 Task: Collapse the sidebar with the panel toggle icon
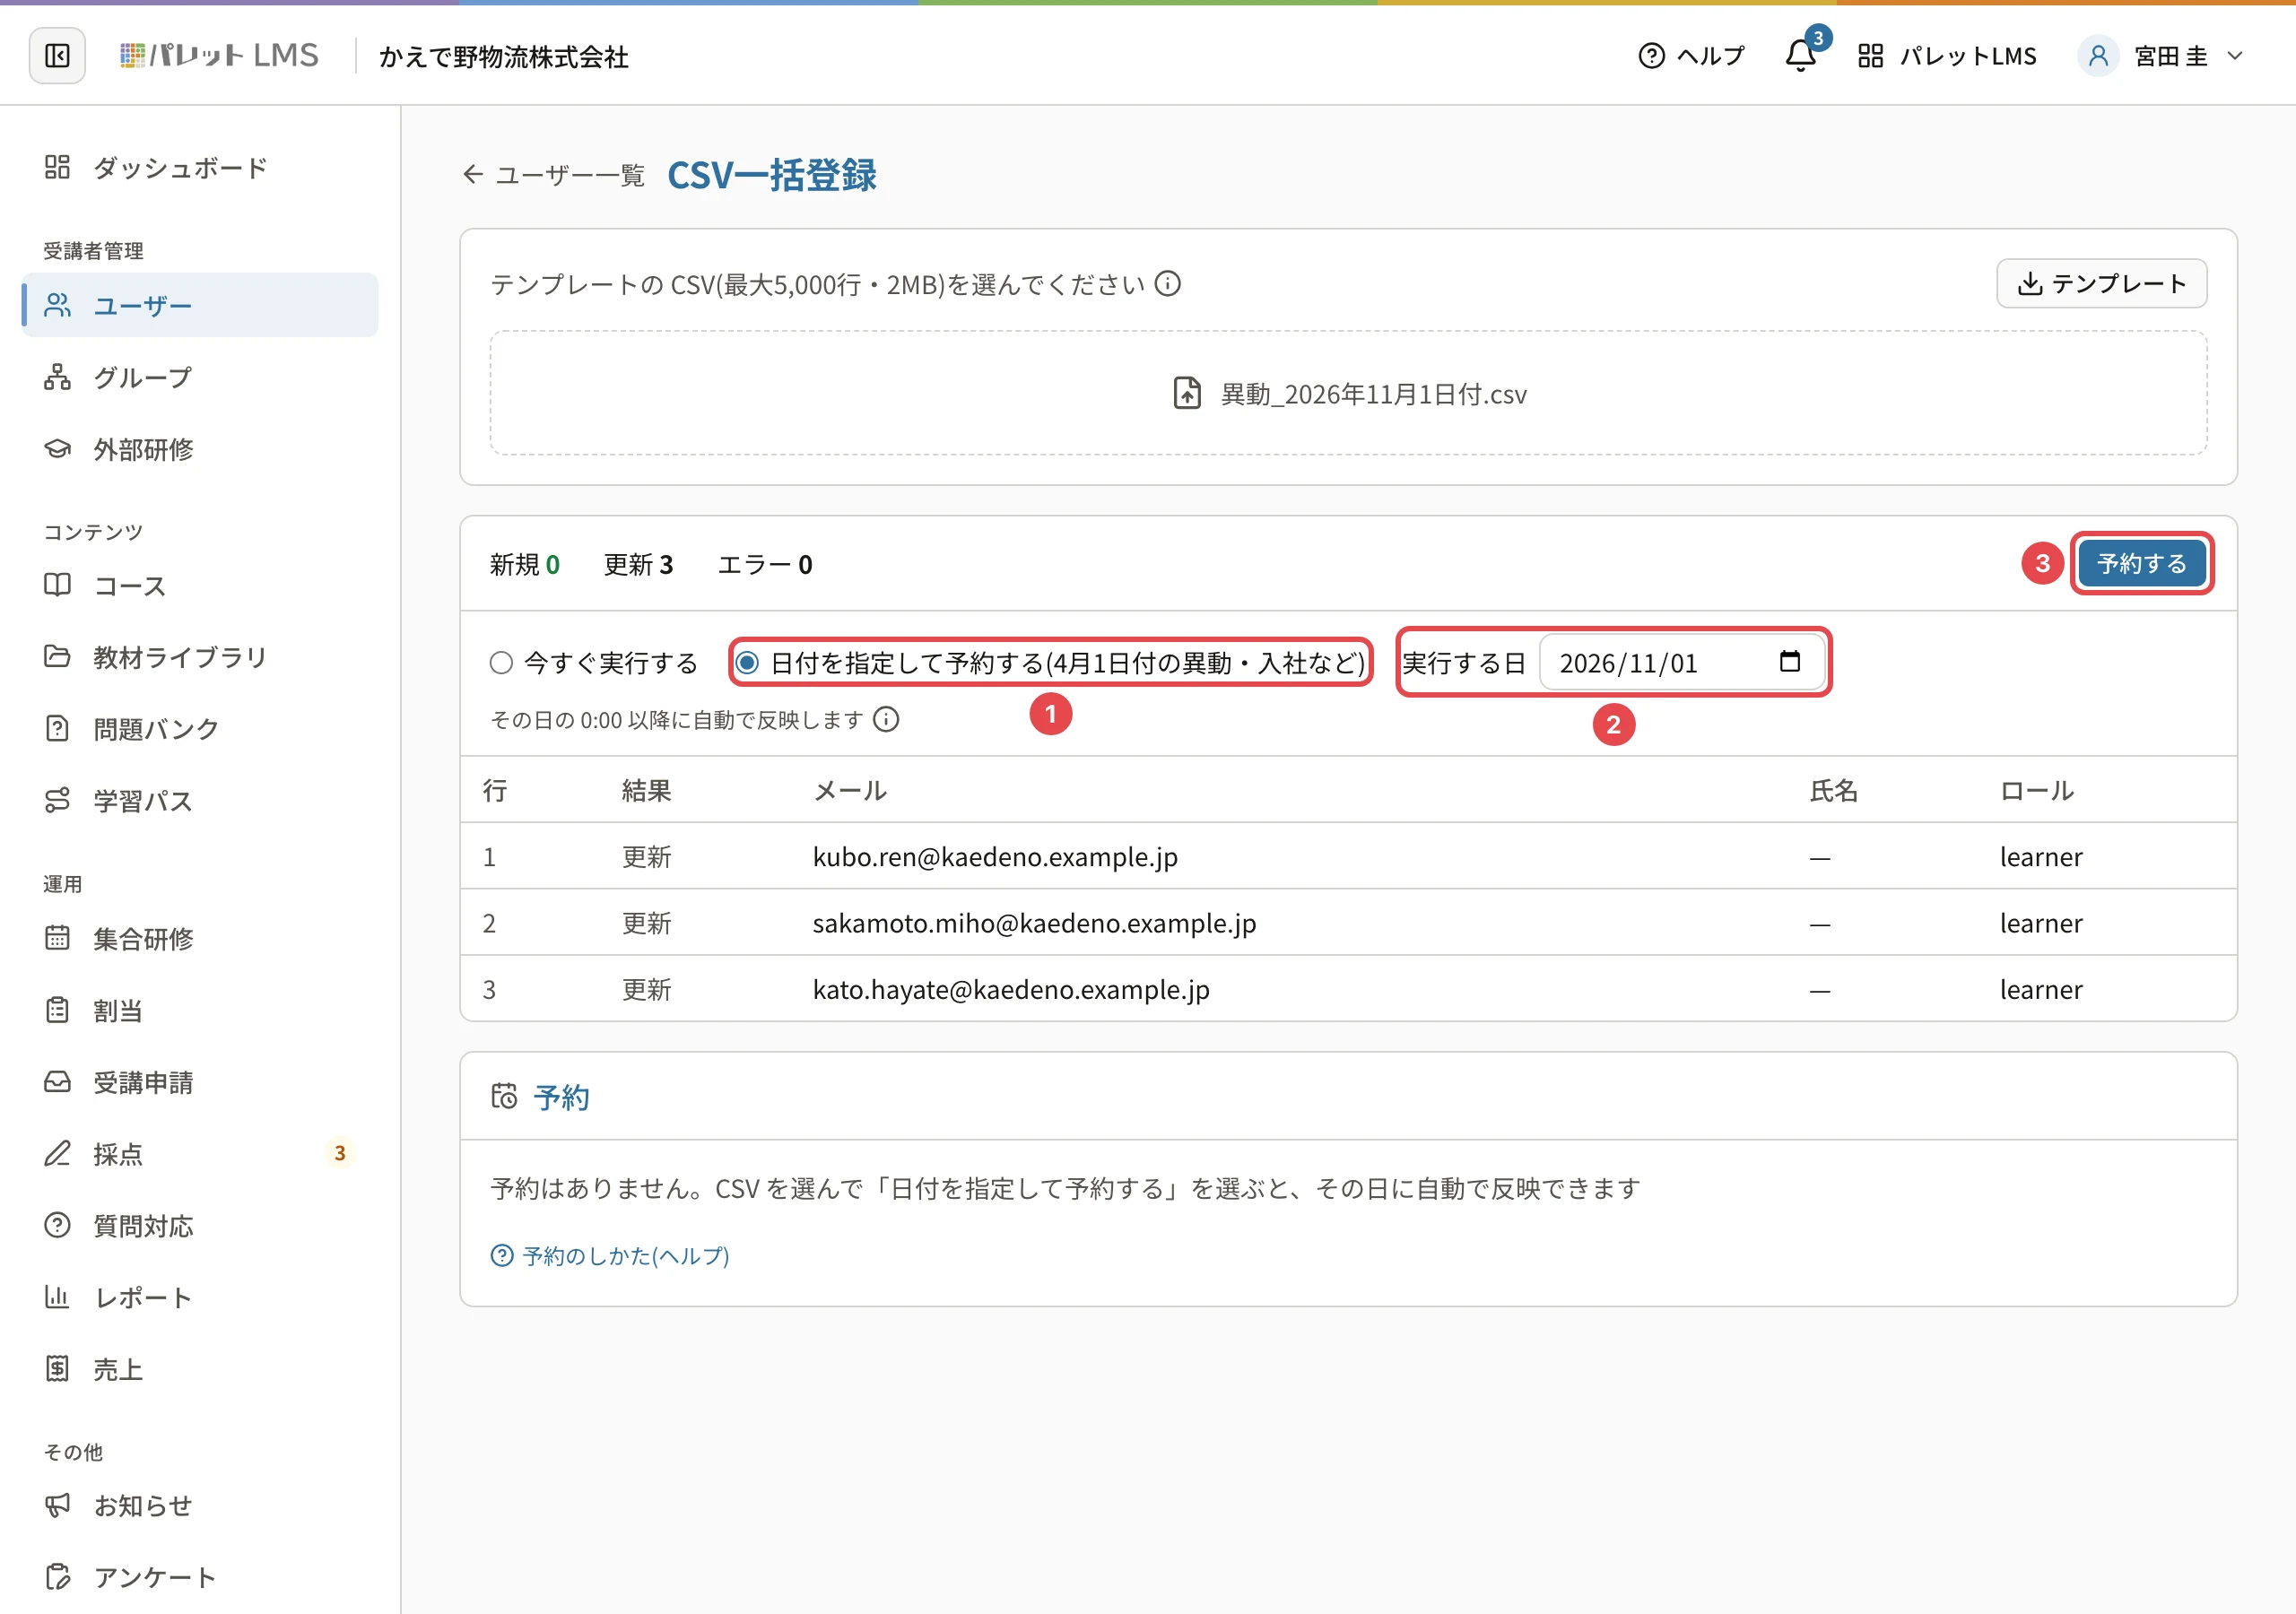pyautogui.click(x=57, y=56)
